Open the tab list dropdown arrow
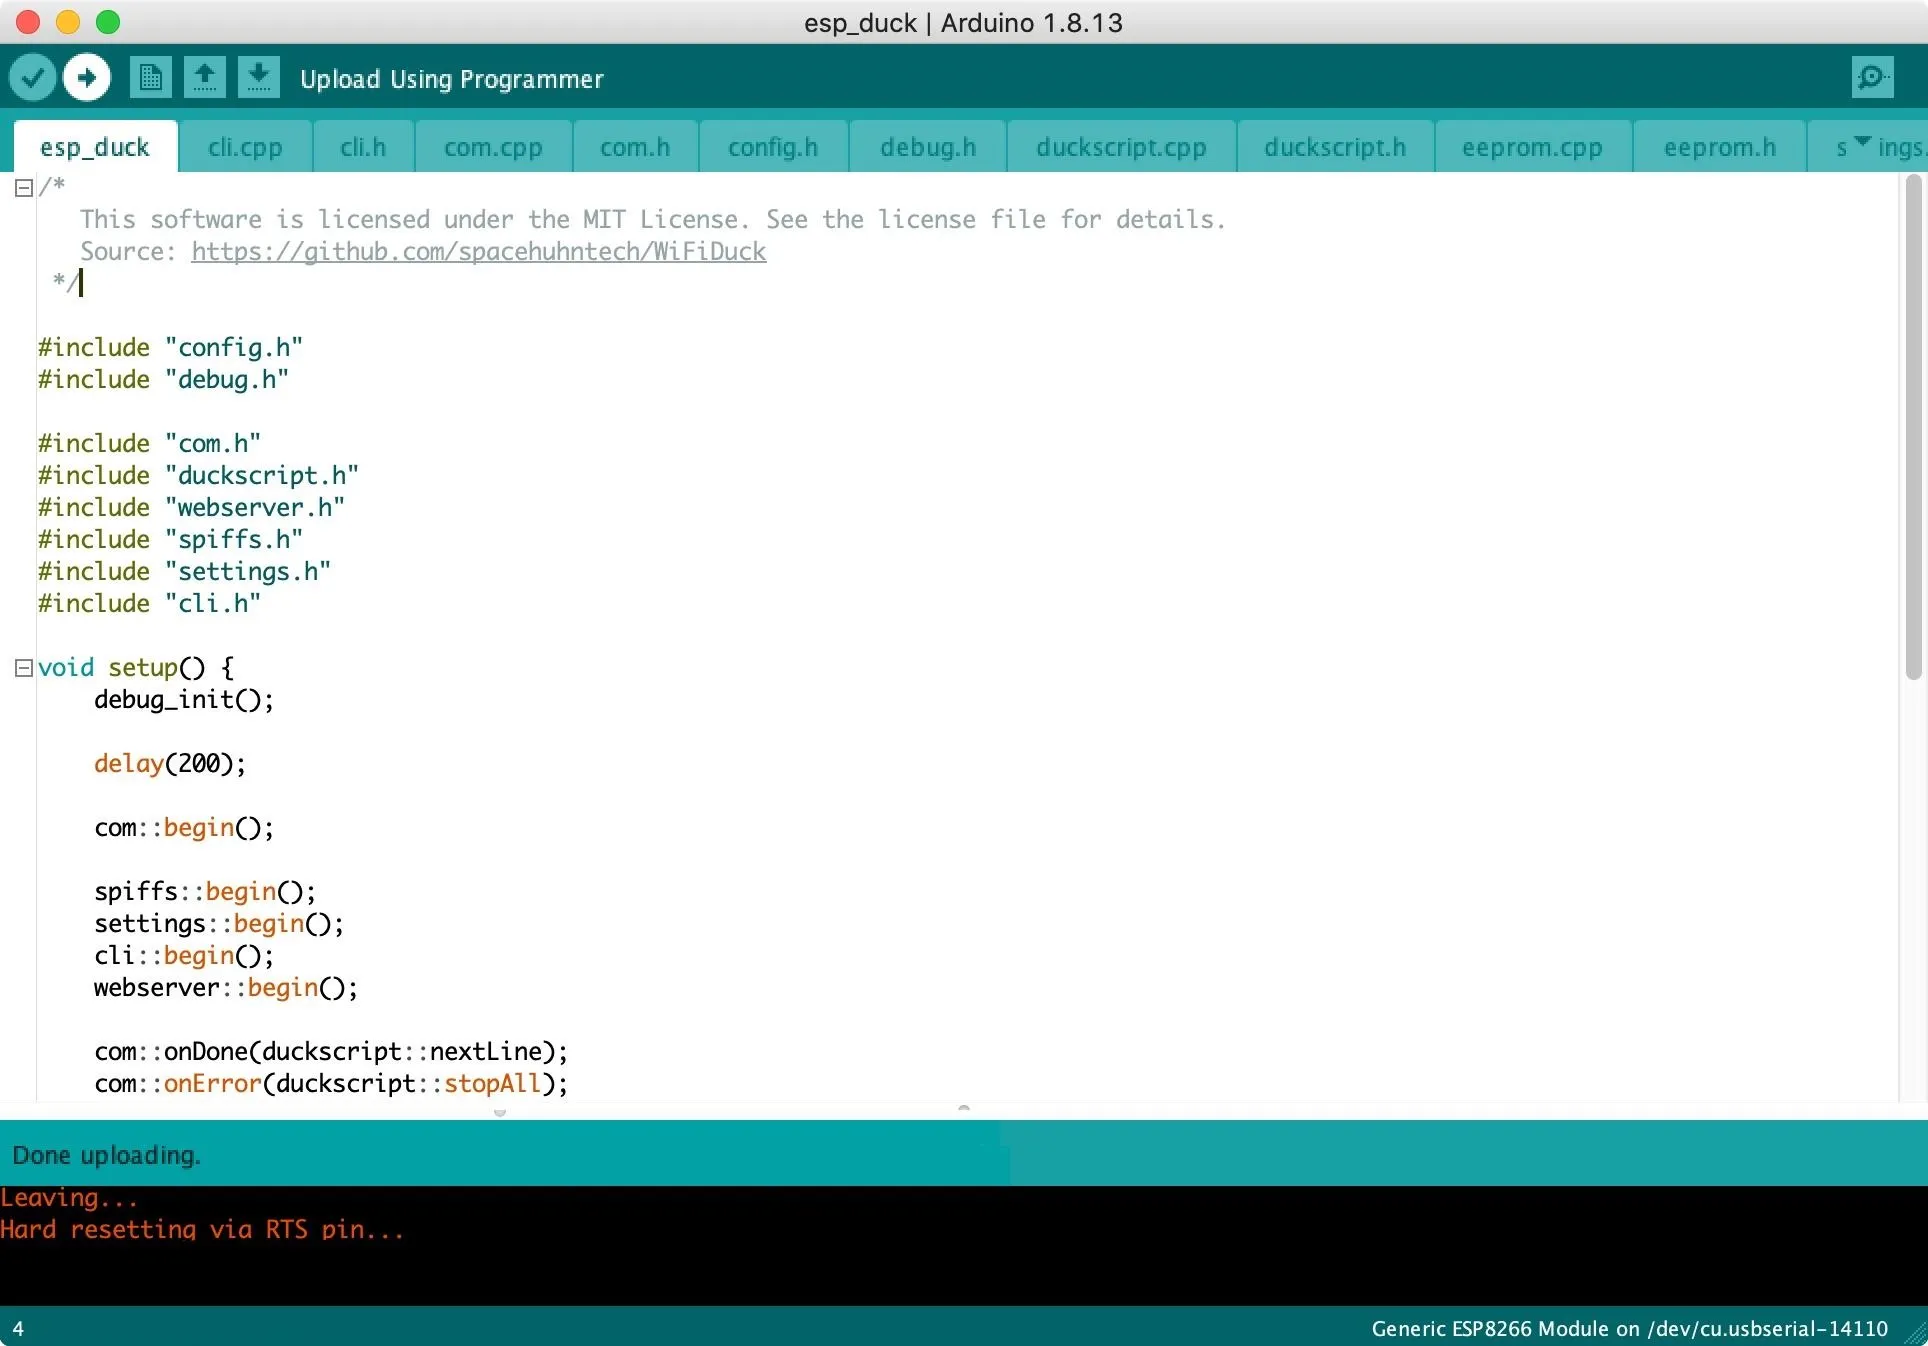 click(x=1862, y=142)
